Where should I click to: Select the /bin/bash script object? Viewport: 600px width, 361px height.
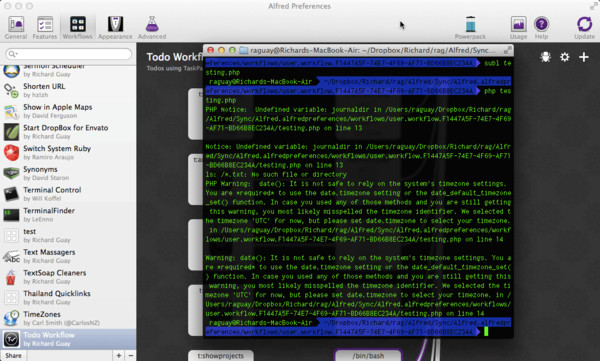coord(368,356)
